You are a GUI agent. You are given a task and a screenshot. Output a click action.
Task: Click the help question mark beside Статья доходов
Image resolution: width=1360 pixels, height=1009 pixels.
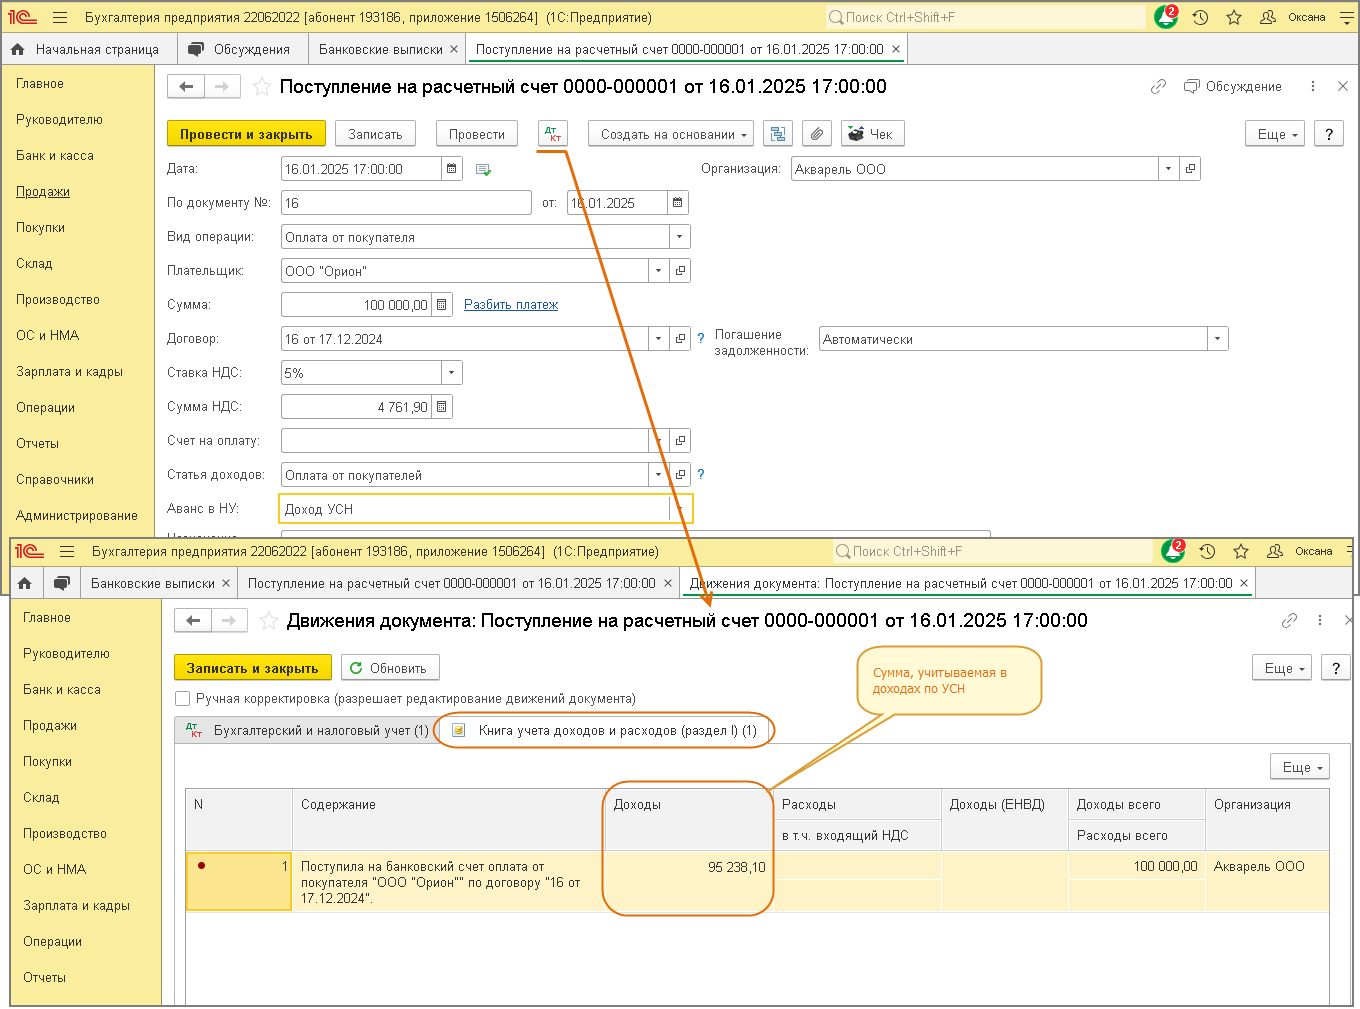point(701,475)
